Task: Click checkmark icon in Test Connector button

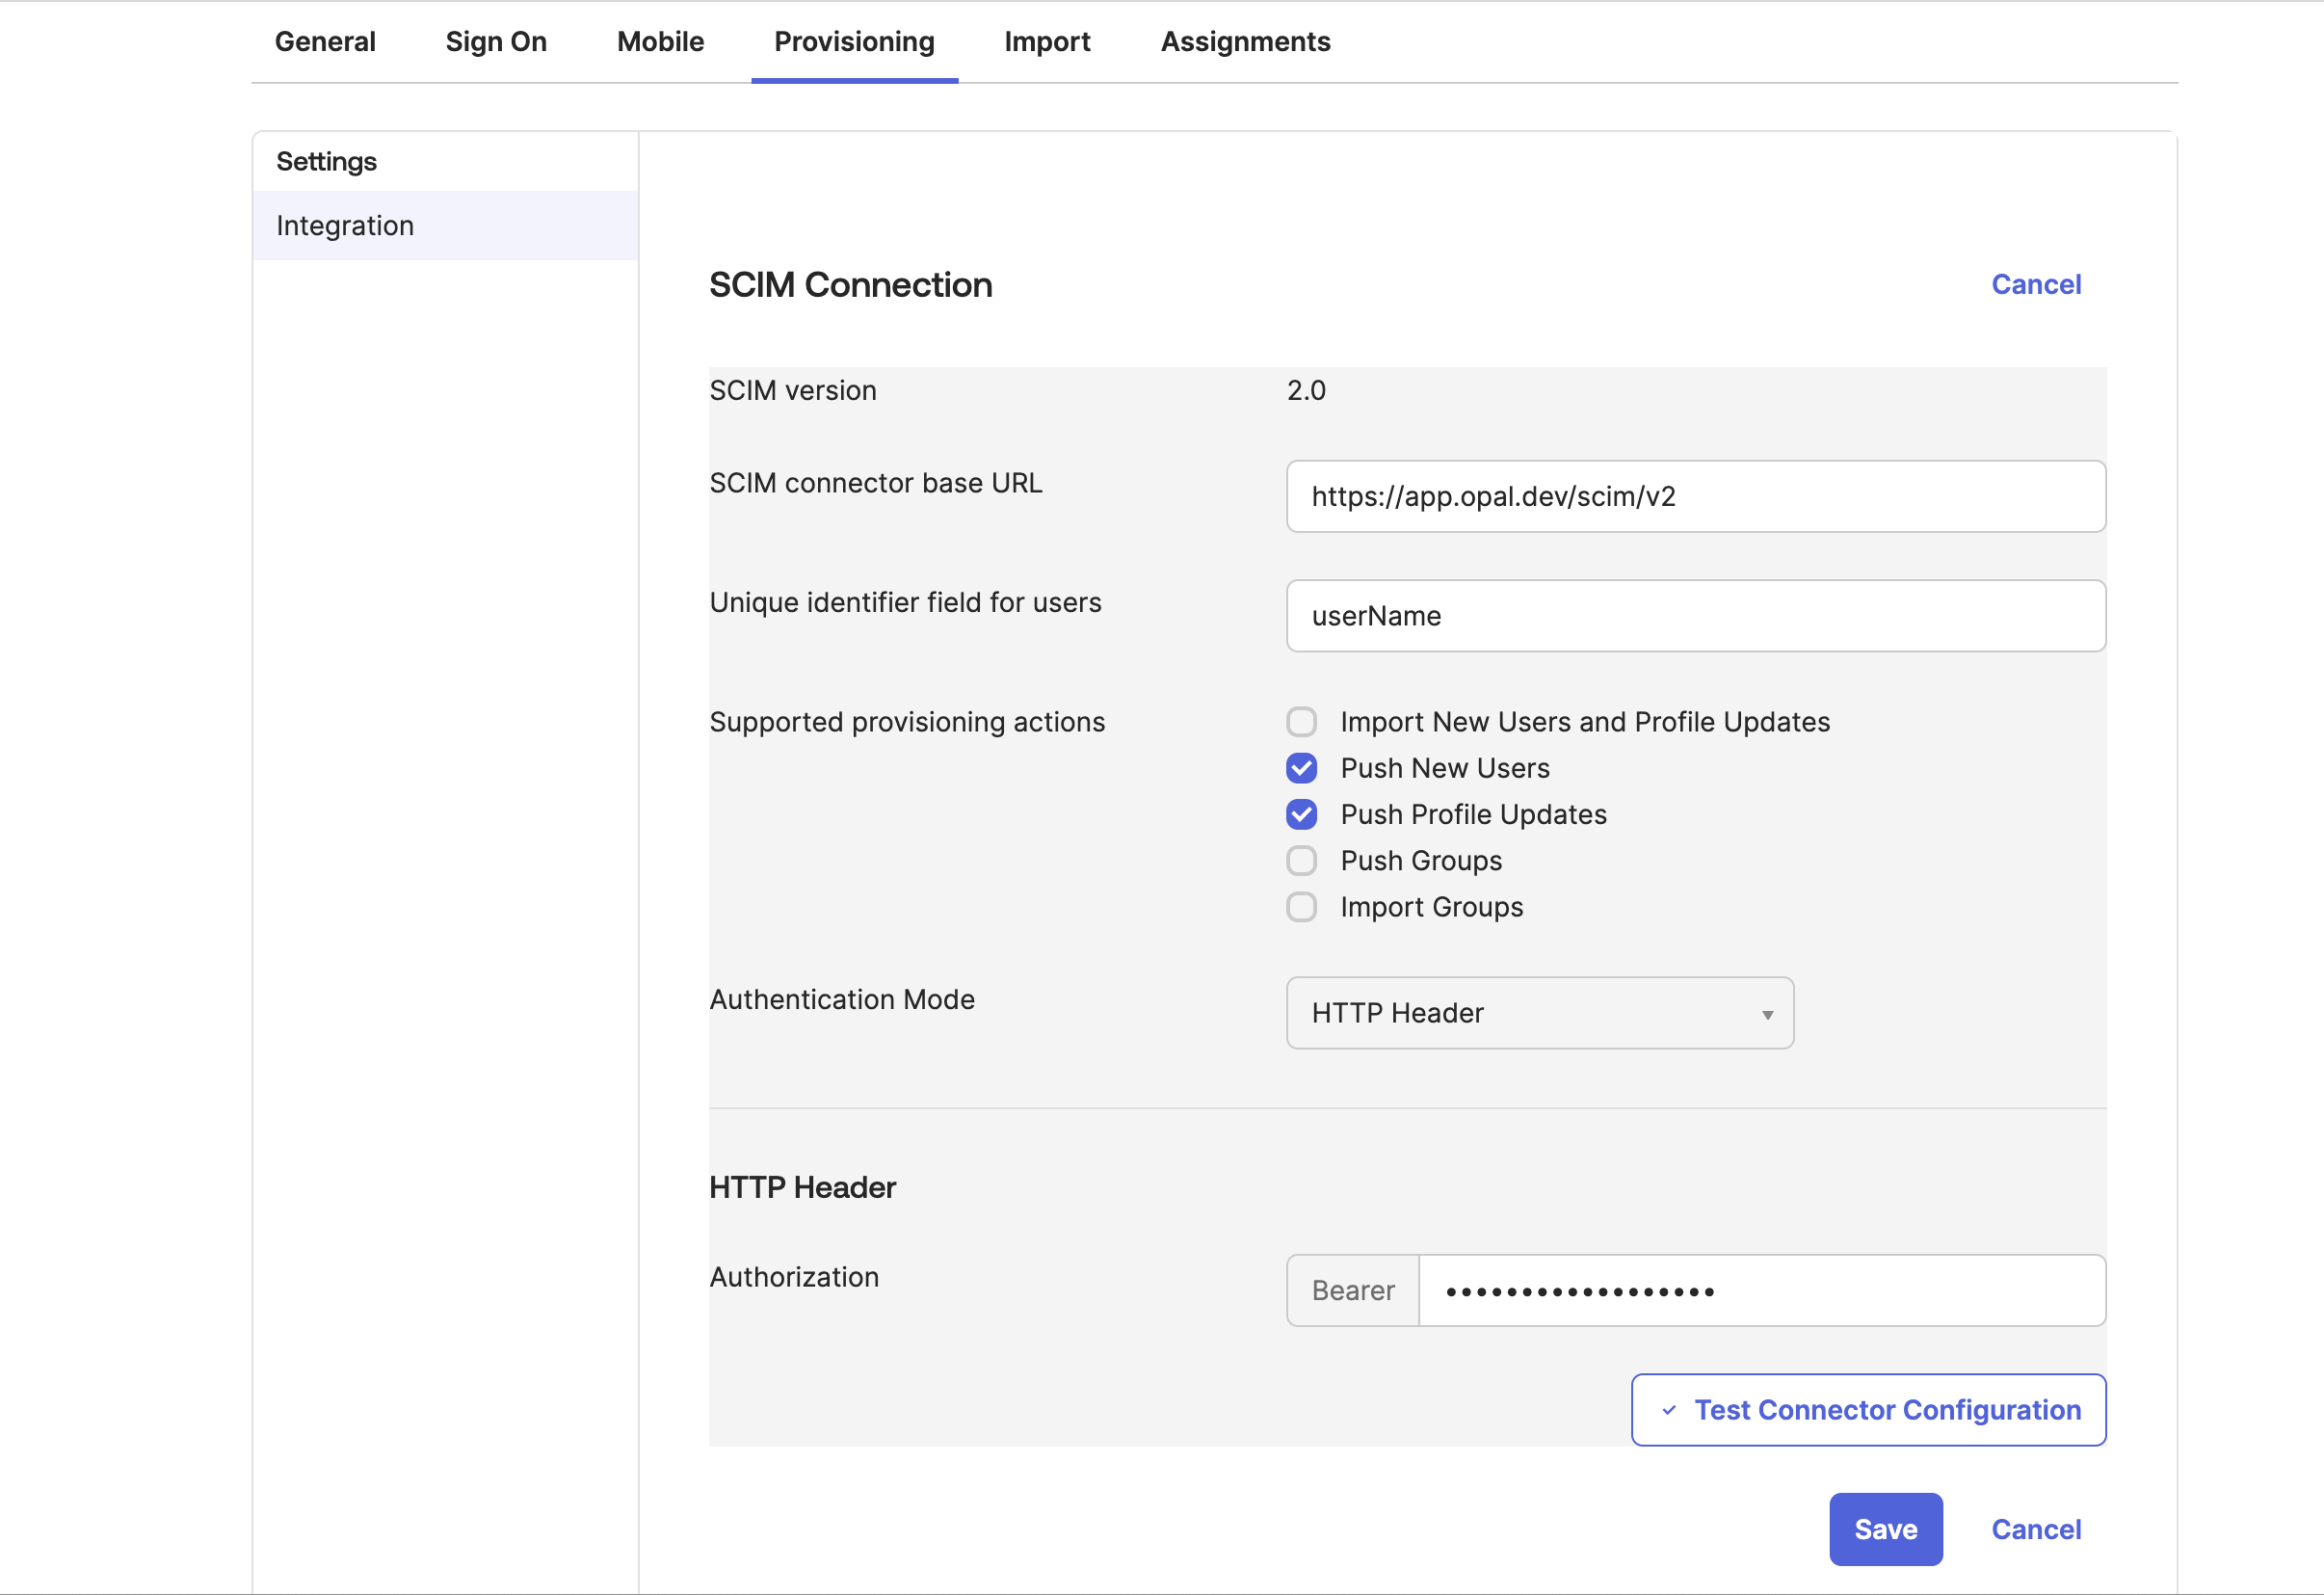Action: [x=1668, y=1410]
